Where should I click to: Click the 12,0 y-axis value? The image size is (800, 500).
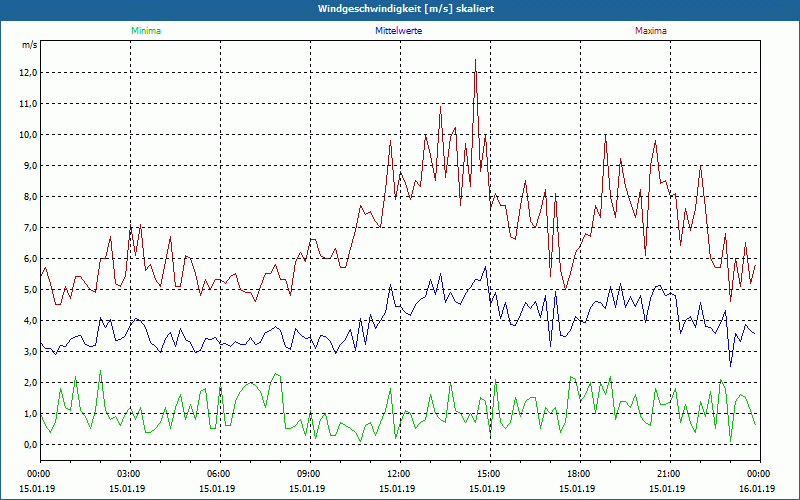(29, 73)
